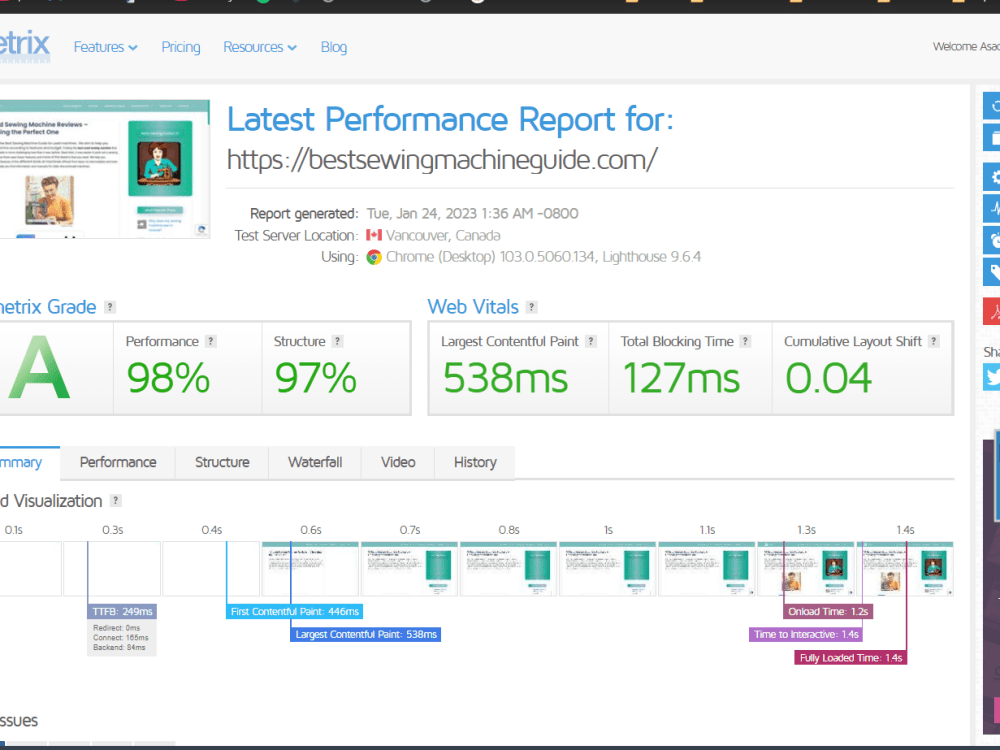Click help icon beside Web Vitals heading
Image resolution: width=1000 pixels, height=750 pixels.
[531, 307]
